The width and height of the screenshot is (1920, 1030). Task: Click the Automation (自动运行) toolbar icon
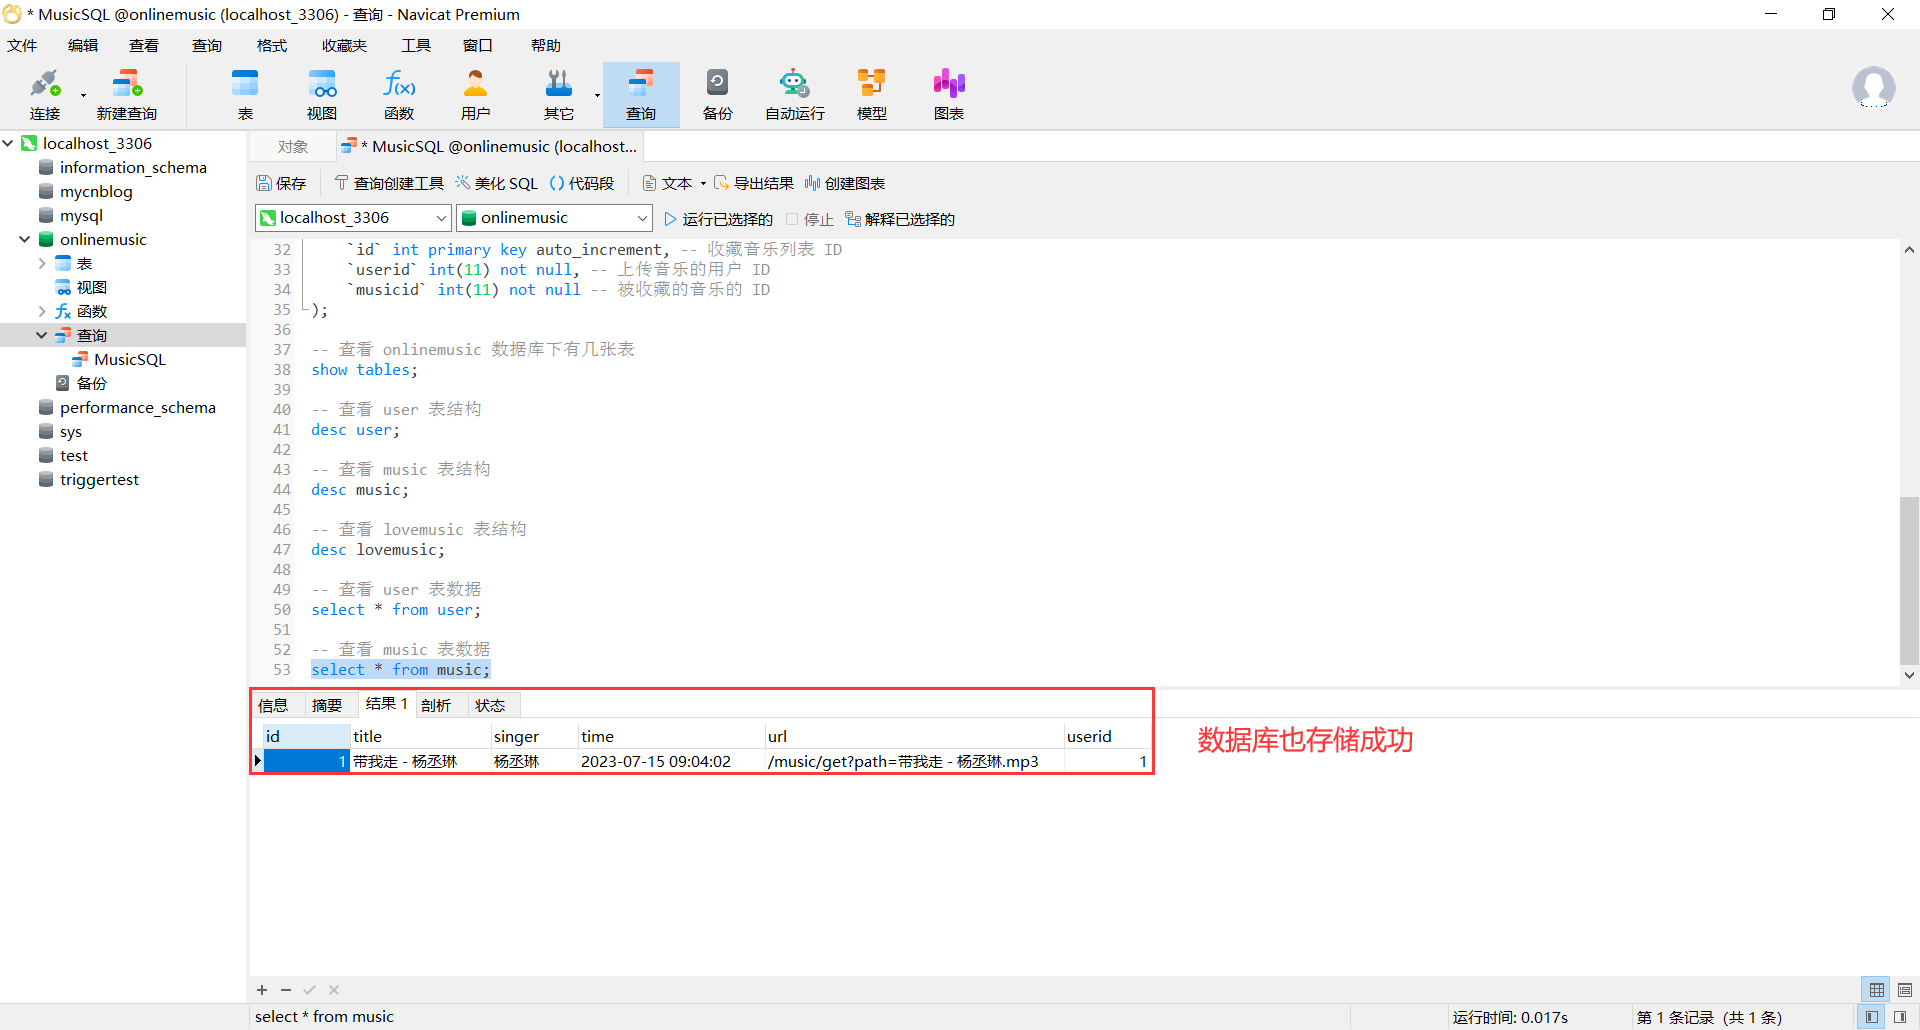coord(795,95)
